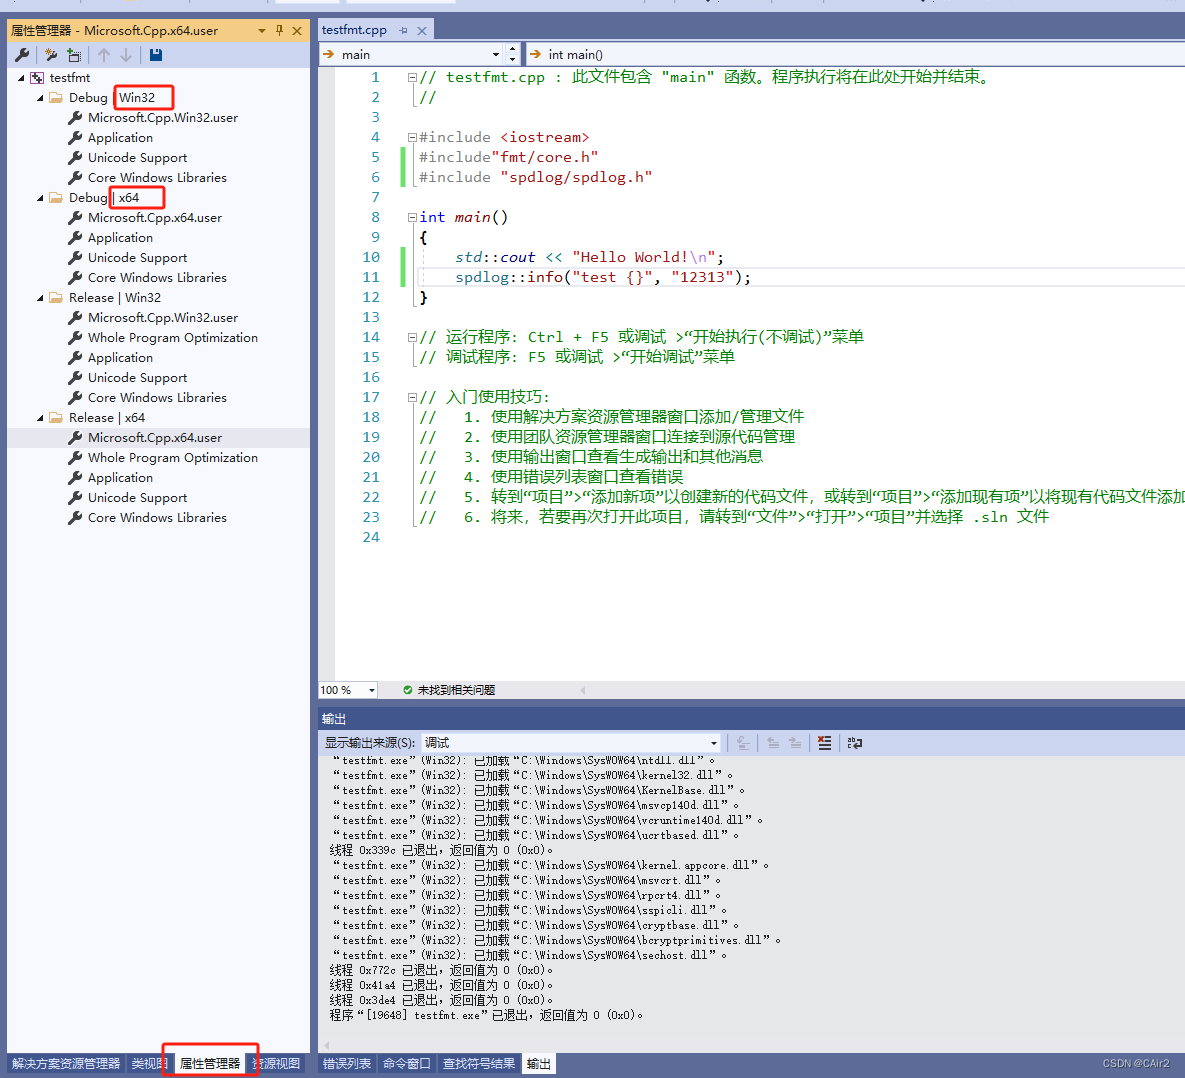
Task: Clear all messages with the Clear All icon
Action: click(x=824, y=743)
